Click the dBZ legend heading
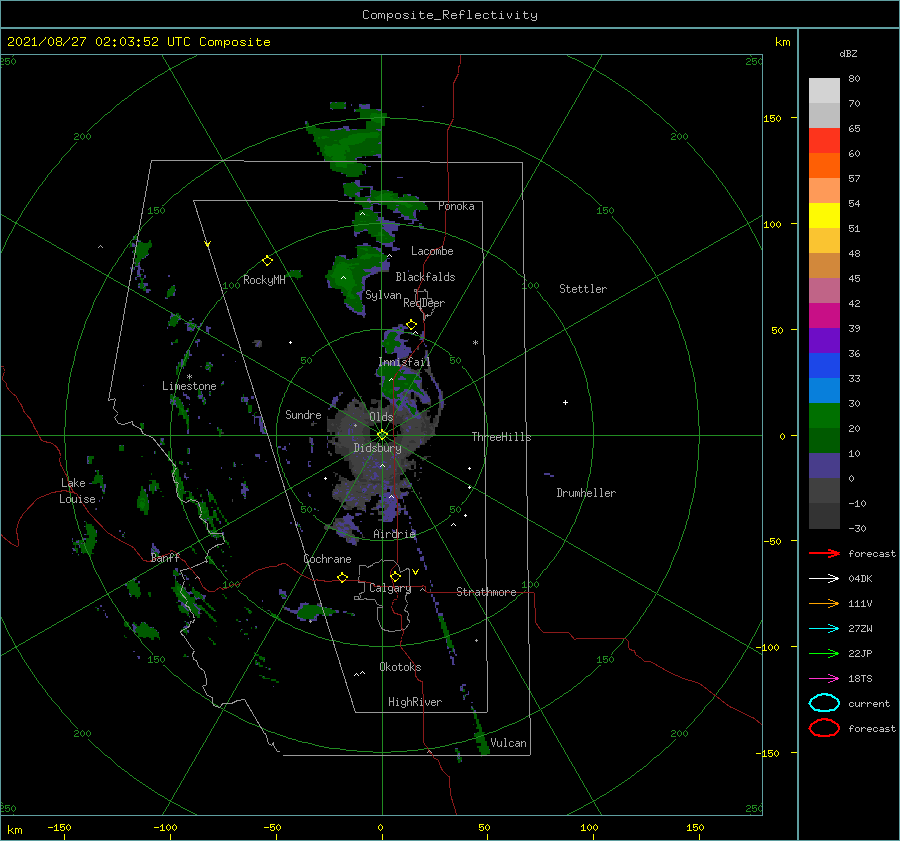Screen dimensions: 900x841 coord(848,54)
